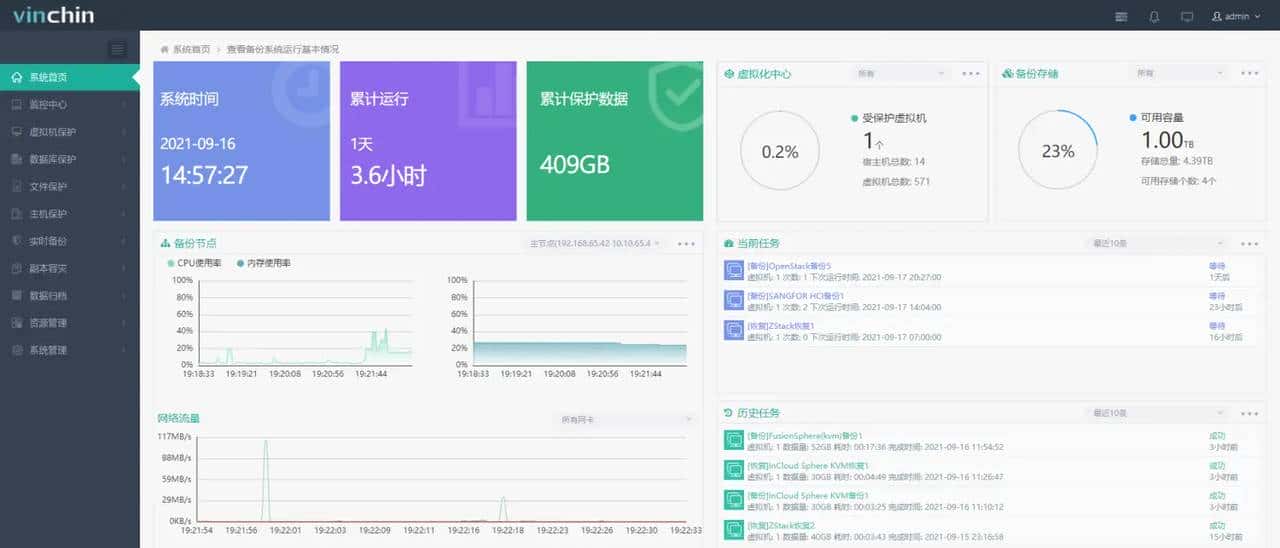Expand 文件保护 sidebar menu
1280x548 pixels.
pos(70,186)
